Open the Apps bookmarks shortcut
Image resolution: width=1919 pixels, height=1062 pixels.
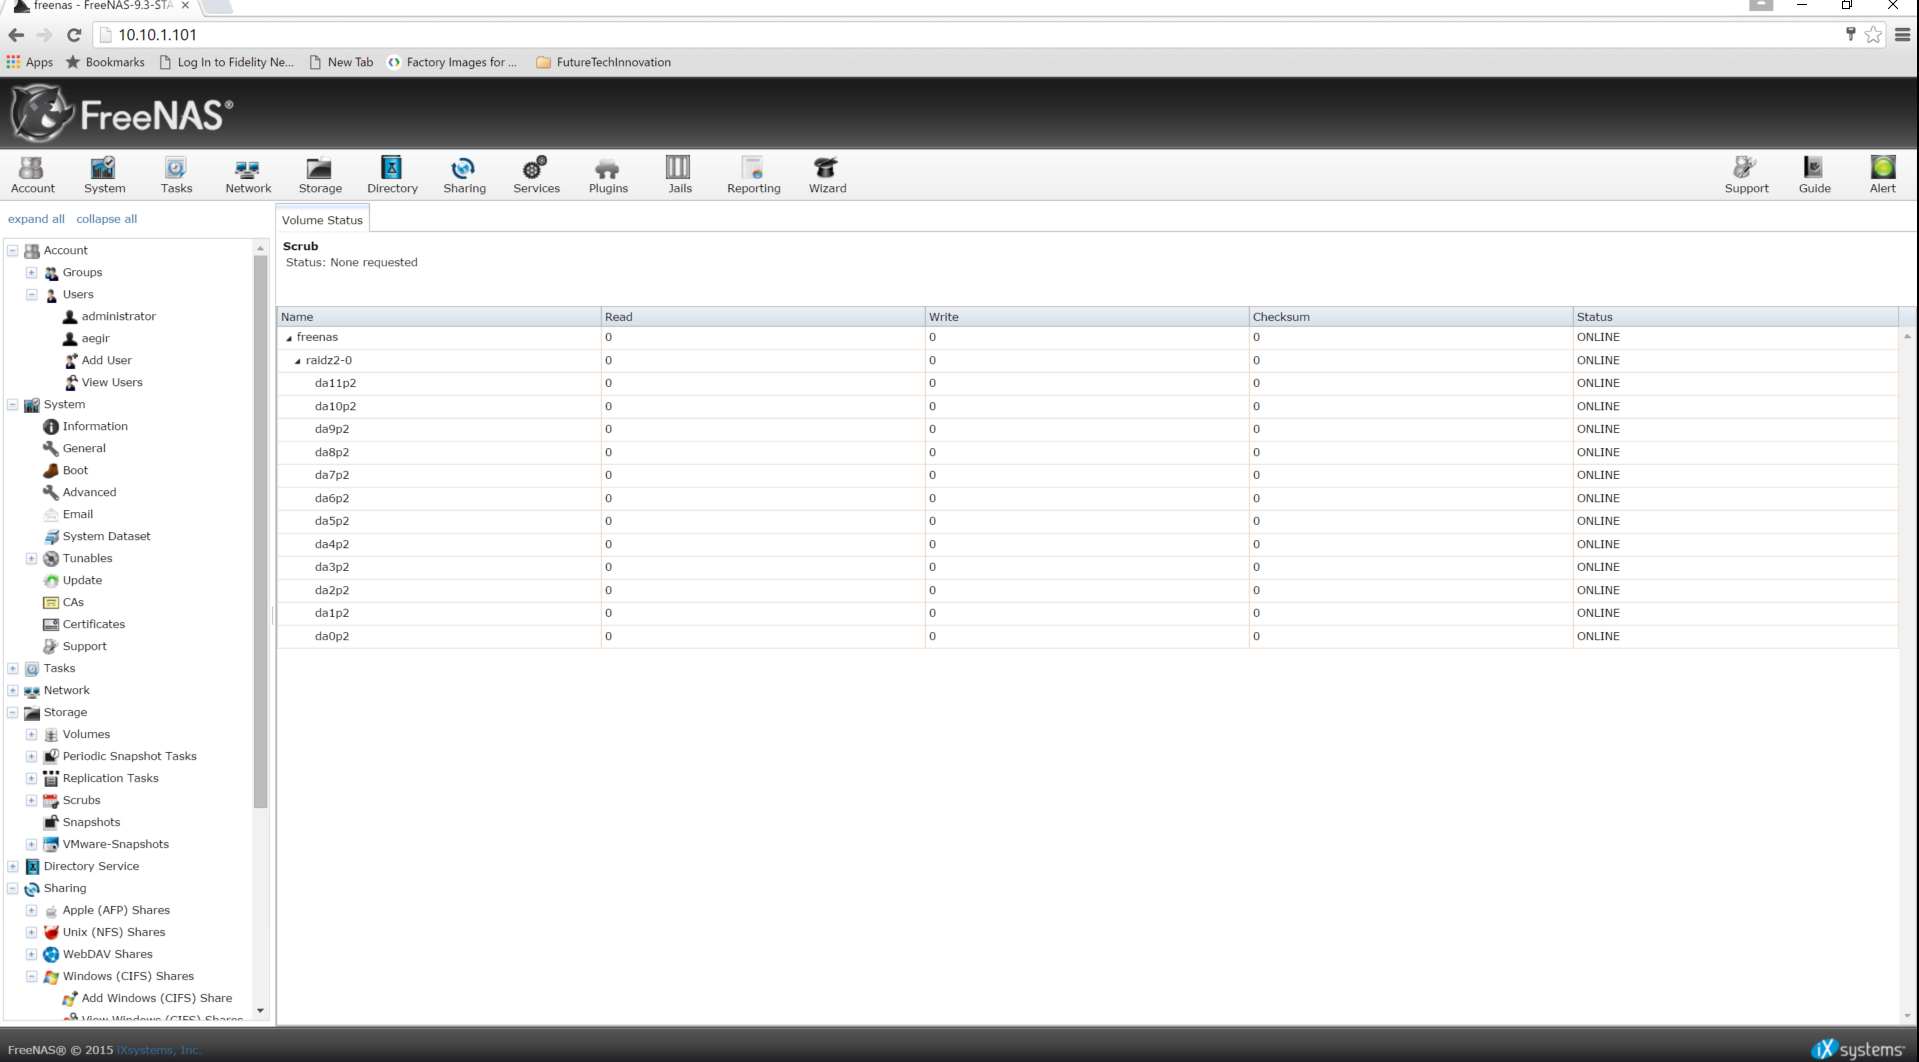click(30, 62)
